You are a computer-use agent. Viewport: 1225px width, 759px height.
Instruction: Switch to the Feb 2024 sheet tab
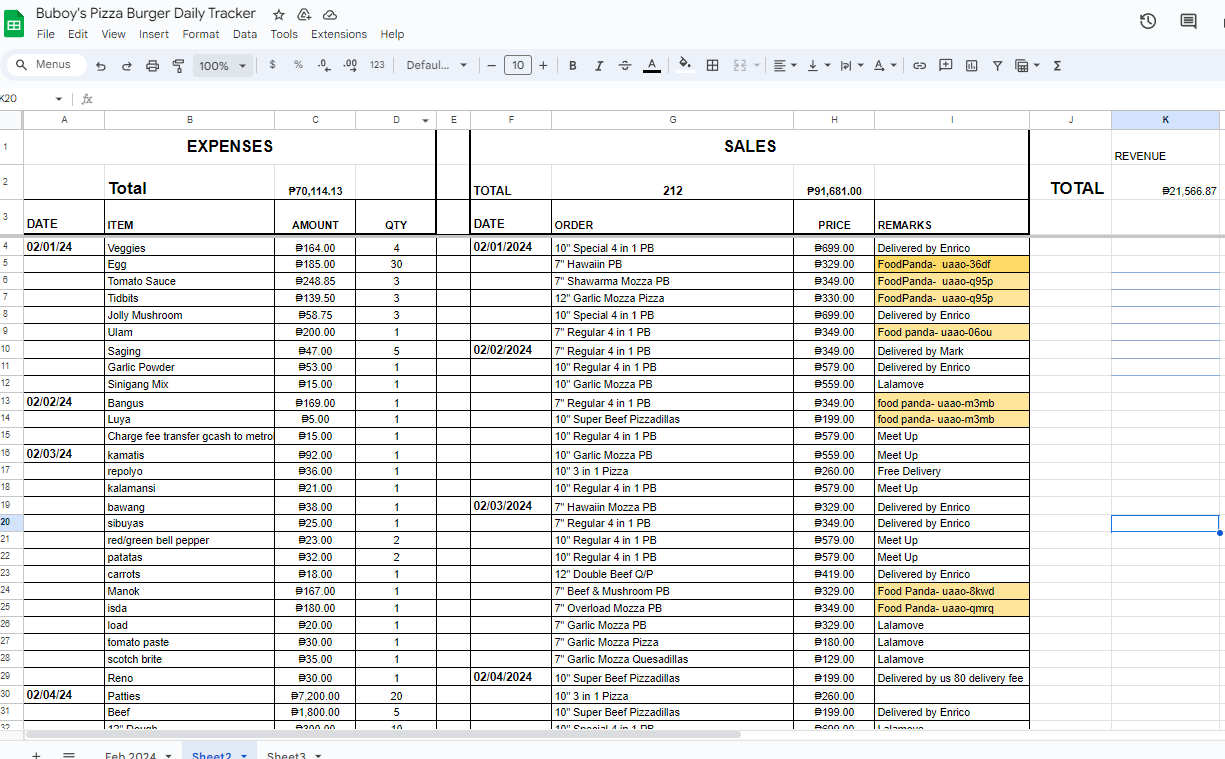131,755
